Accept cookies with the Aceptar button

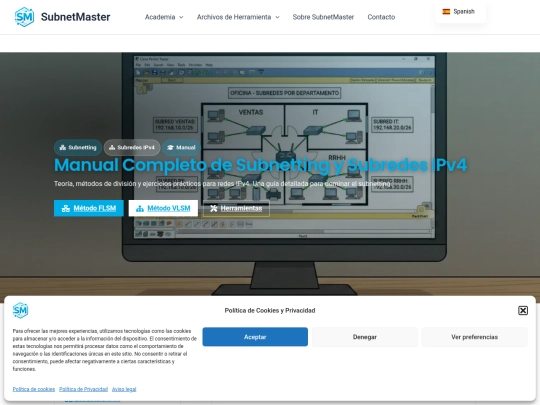click(x=255, y=337)
